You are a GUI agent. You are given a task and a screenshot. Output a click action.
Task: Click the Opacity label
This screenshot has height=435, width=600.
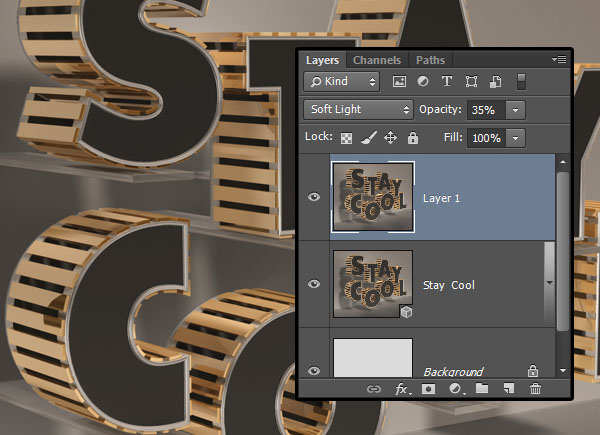point(440,109)
